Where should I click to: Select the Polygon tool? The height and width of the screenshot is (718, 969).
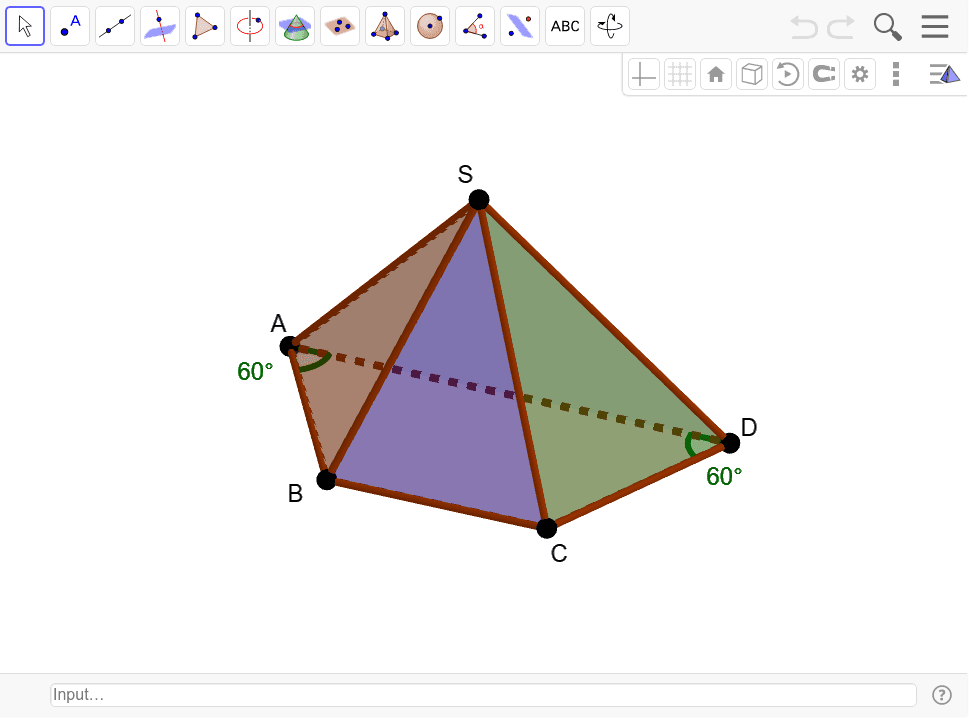tap(205, 26)
